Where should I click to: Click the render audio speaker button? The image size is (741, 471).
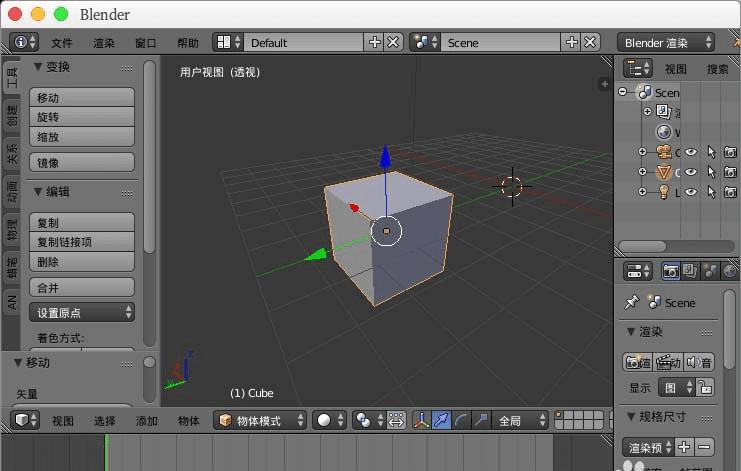tap(698, 362)
